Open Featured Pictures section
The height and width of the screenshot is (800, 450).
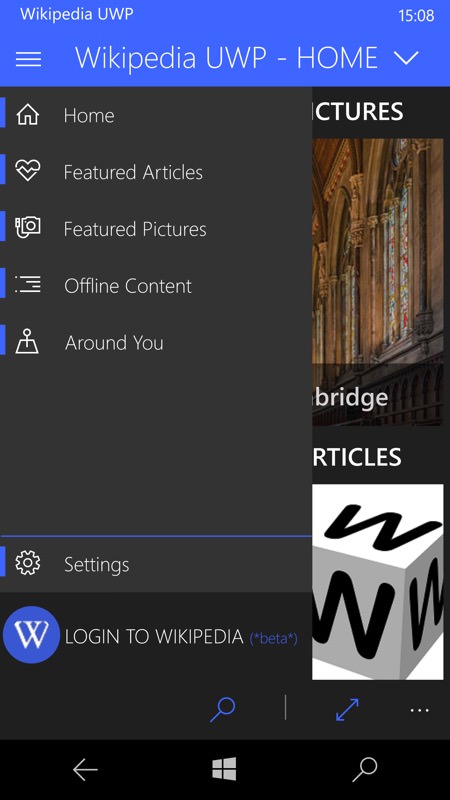tap(156, 229)
